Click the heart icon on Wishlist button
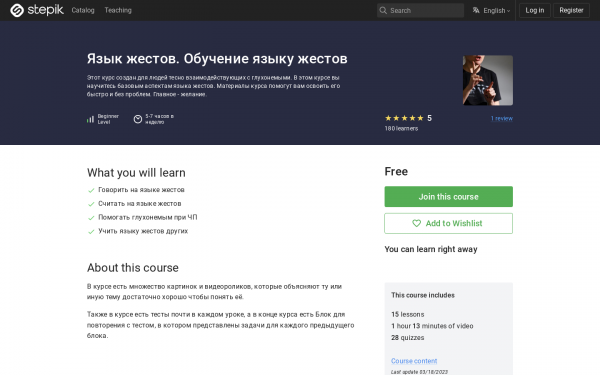Viewport: 600px width, 375px height. [416, 223]
